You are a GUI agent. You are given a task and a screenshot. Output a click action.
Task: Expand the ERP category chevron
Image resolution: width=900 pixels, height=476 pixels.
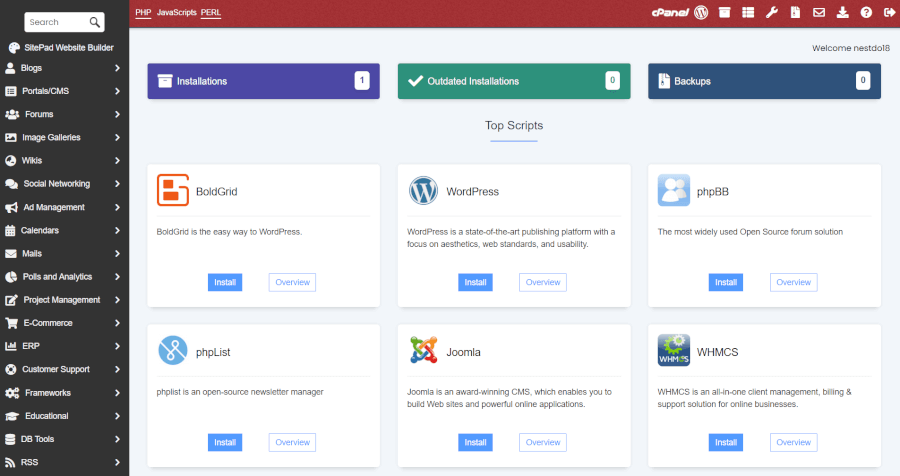(x=117, y=346)
